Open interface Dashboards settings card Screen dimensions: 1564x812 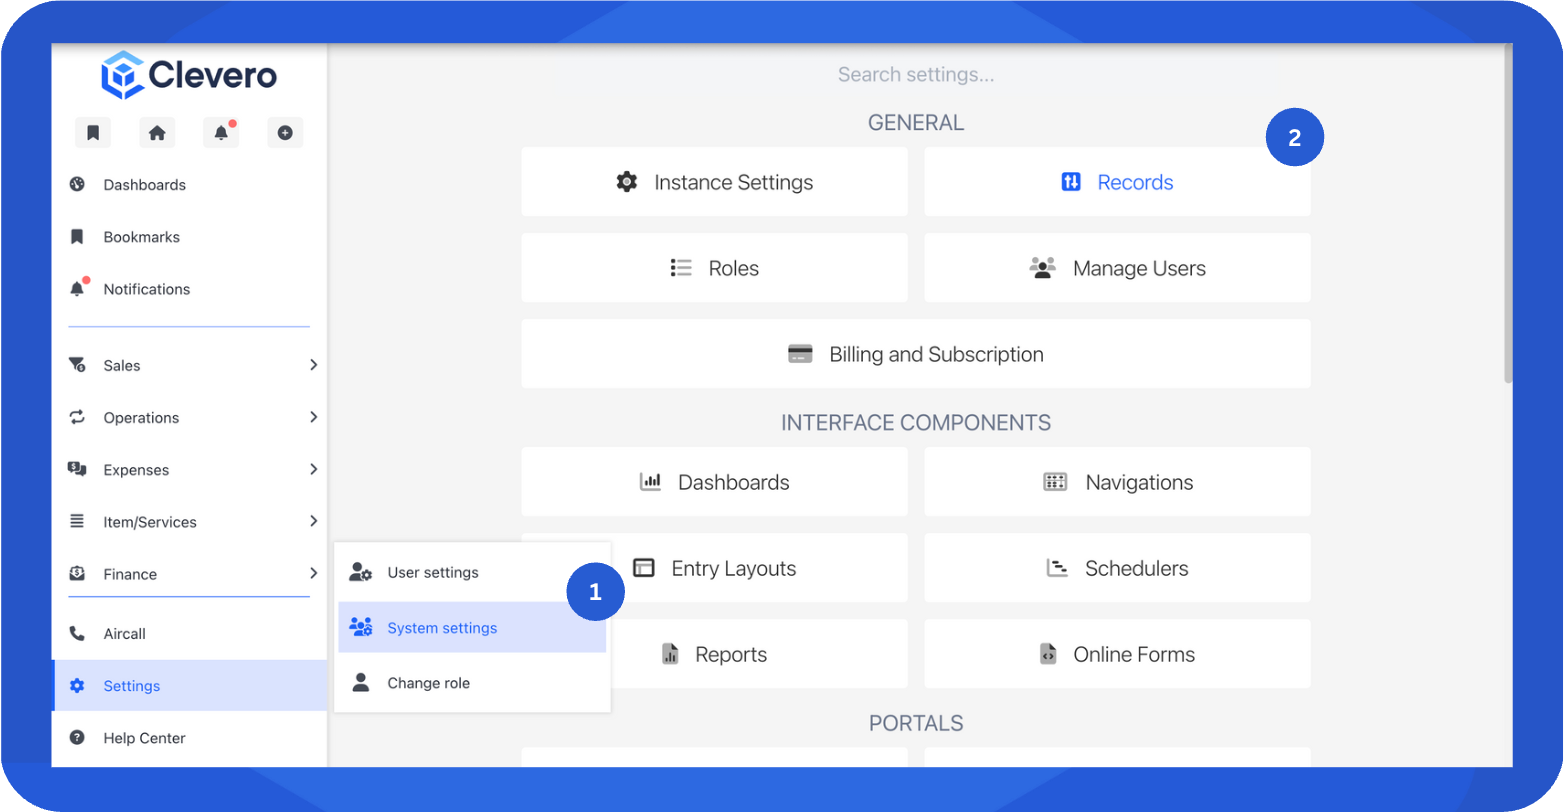715,482
